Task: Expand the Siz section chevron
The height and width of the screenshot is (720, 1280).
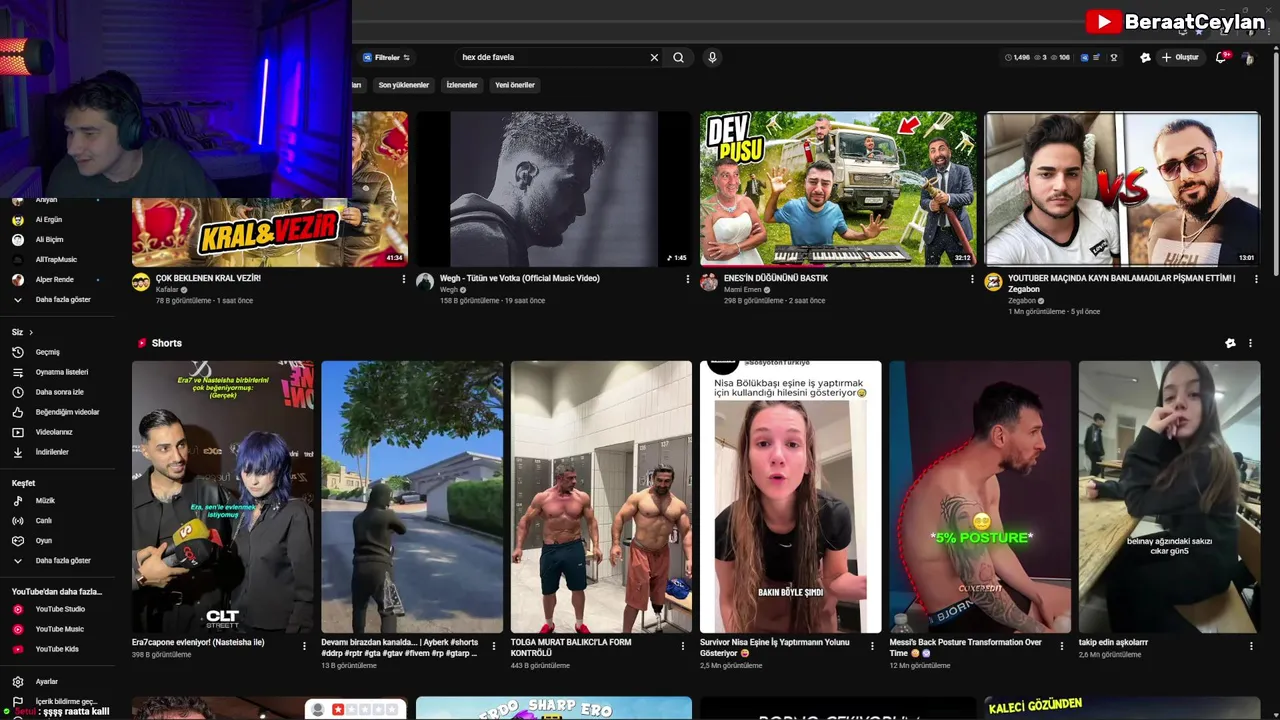Action: (x=31, y=332)
